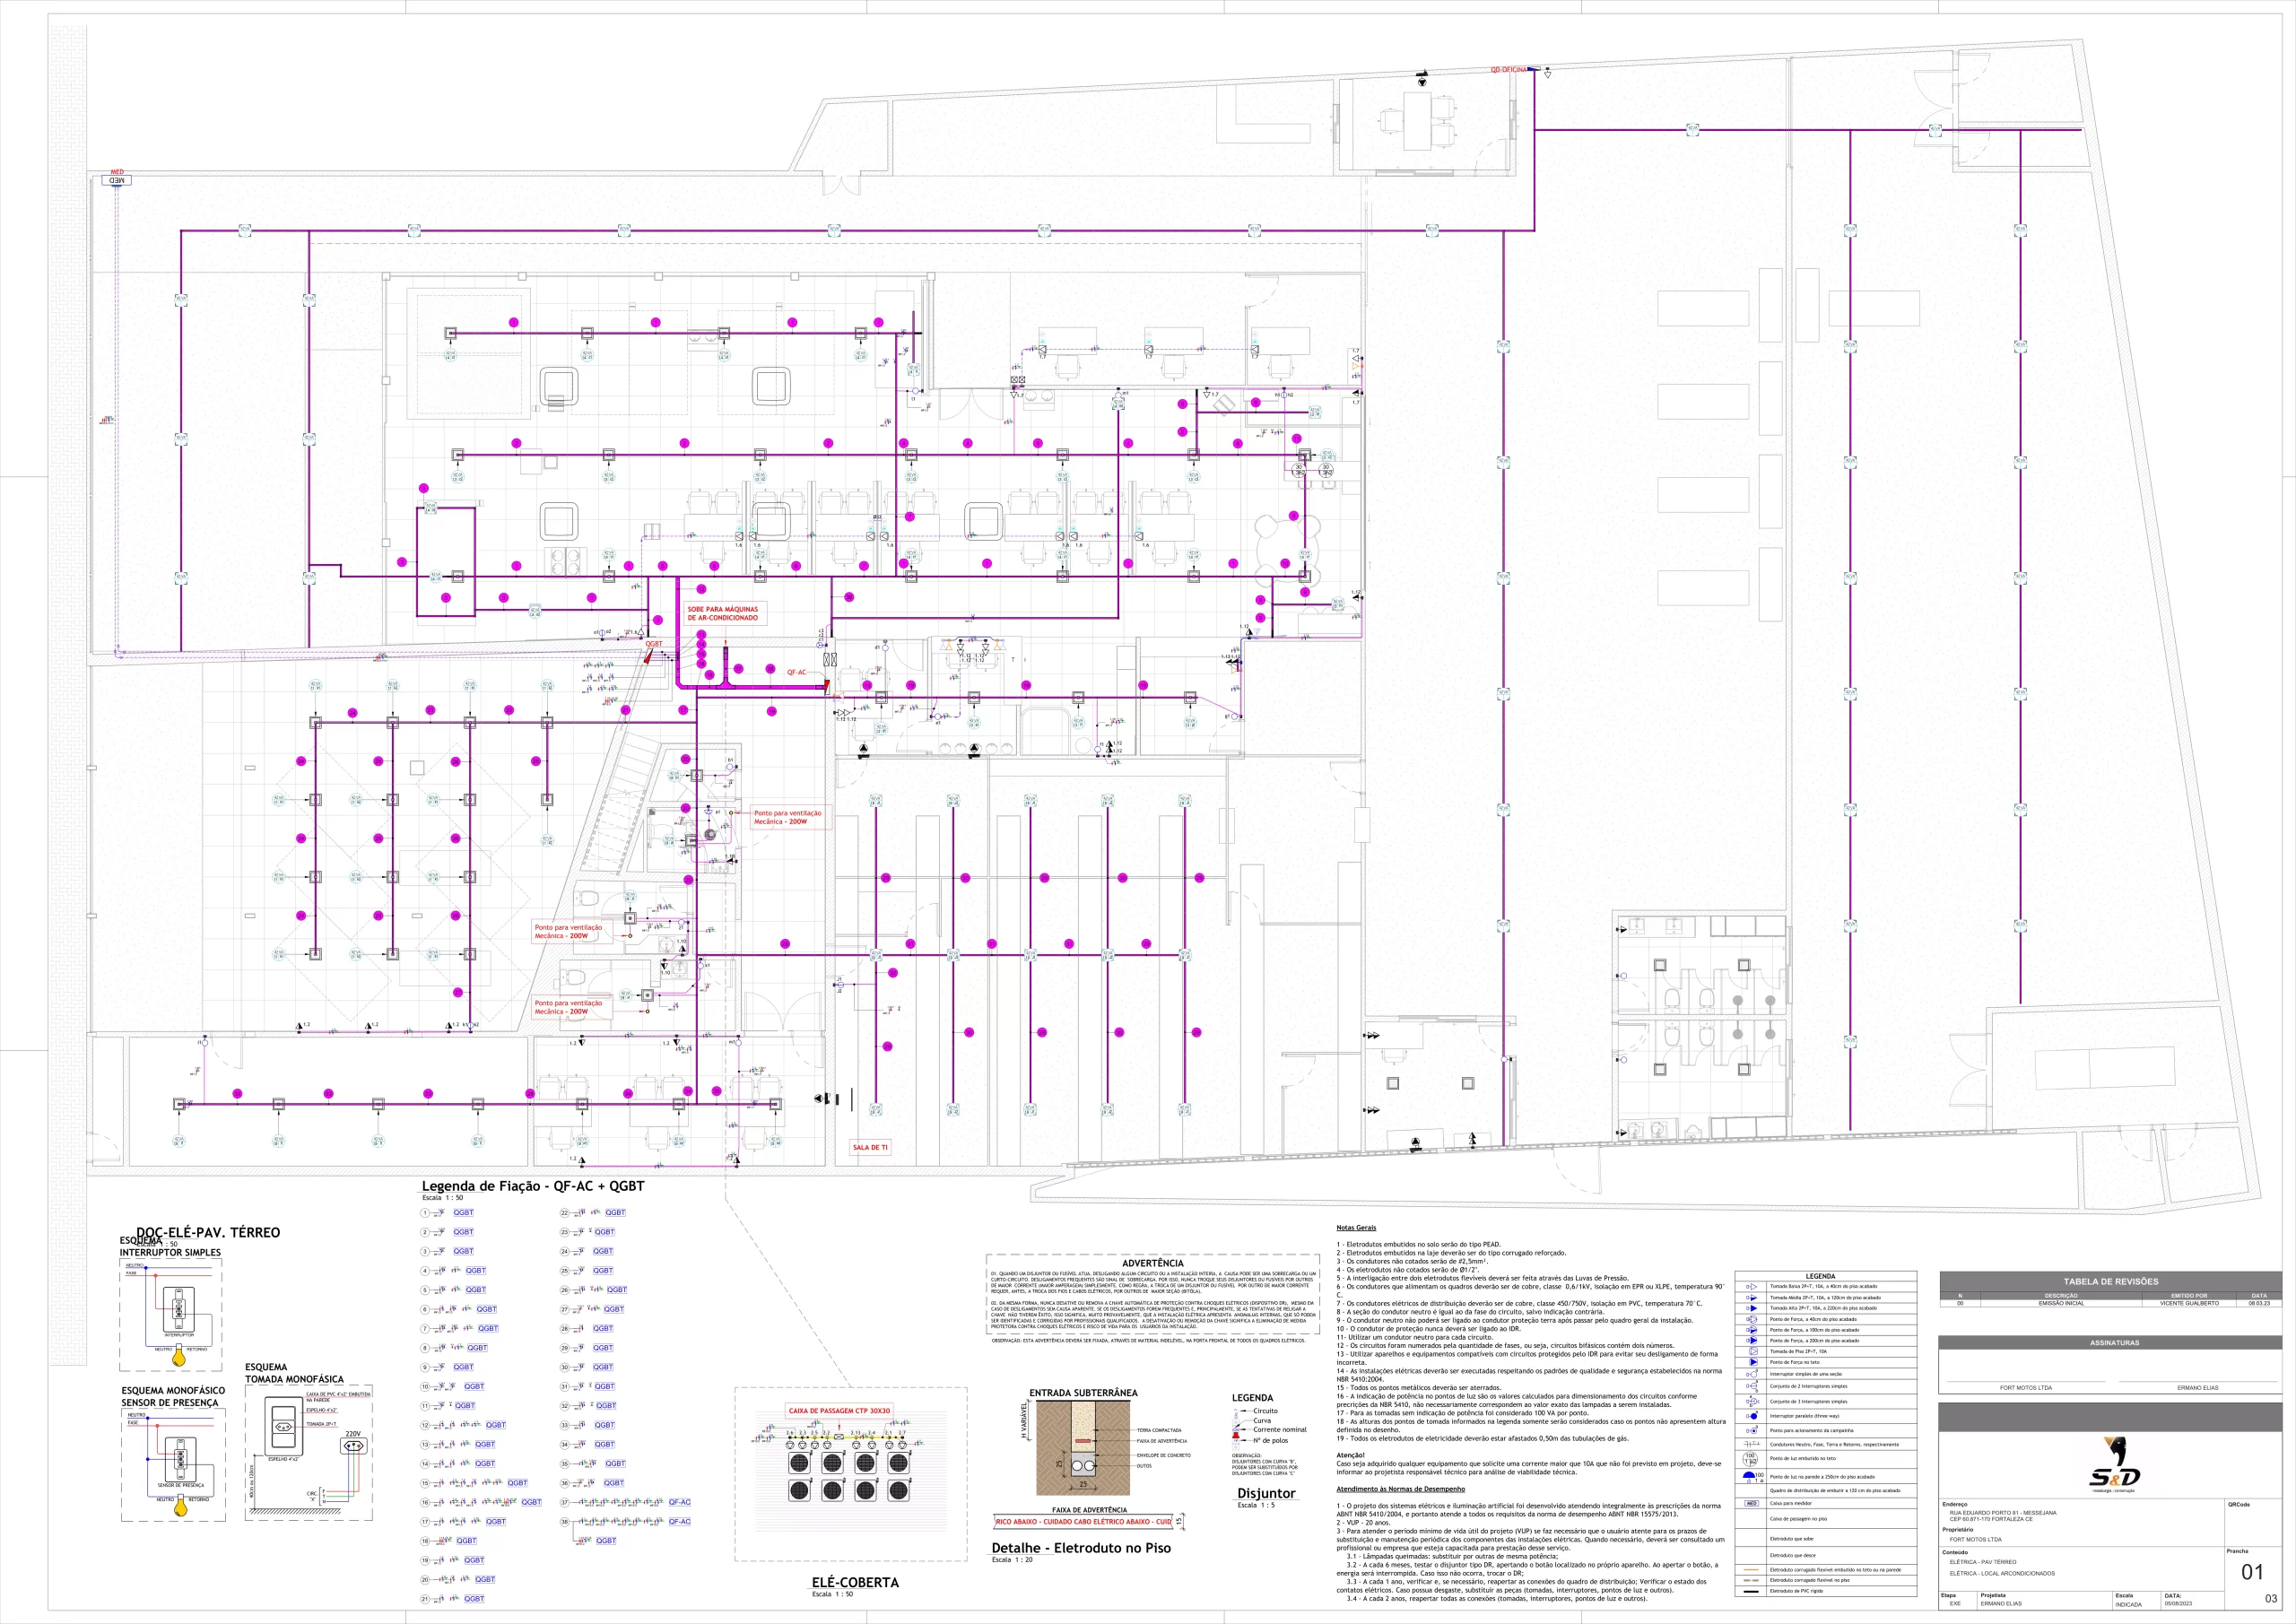Viewport: 2296px width, 1624px height.
Task: Click 'Corrente nominal' in Disjuntor legend
Action: coord(1280,1430)
